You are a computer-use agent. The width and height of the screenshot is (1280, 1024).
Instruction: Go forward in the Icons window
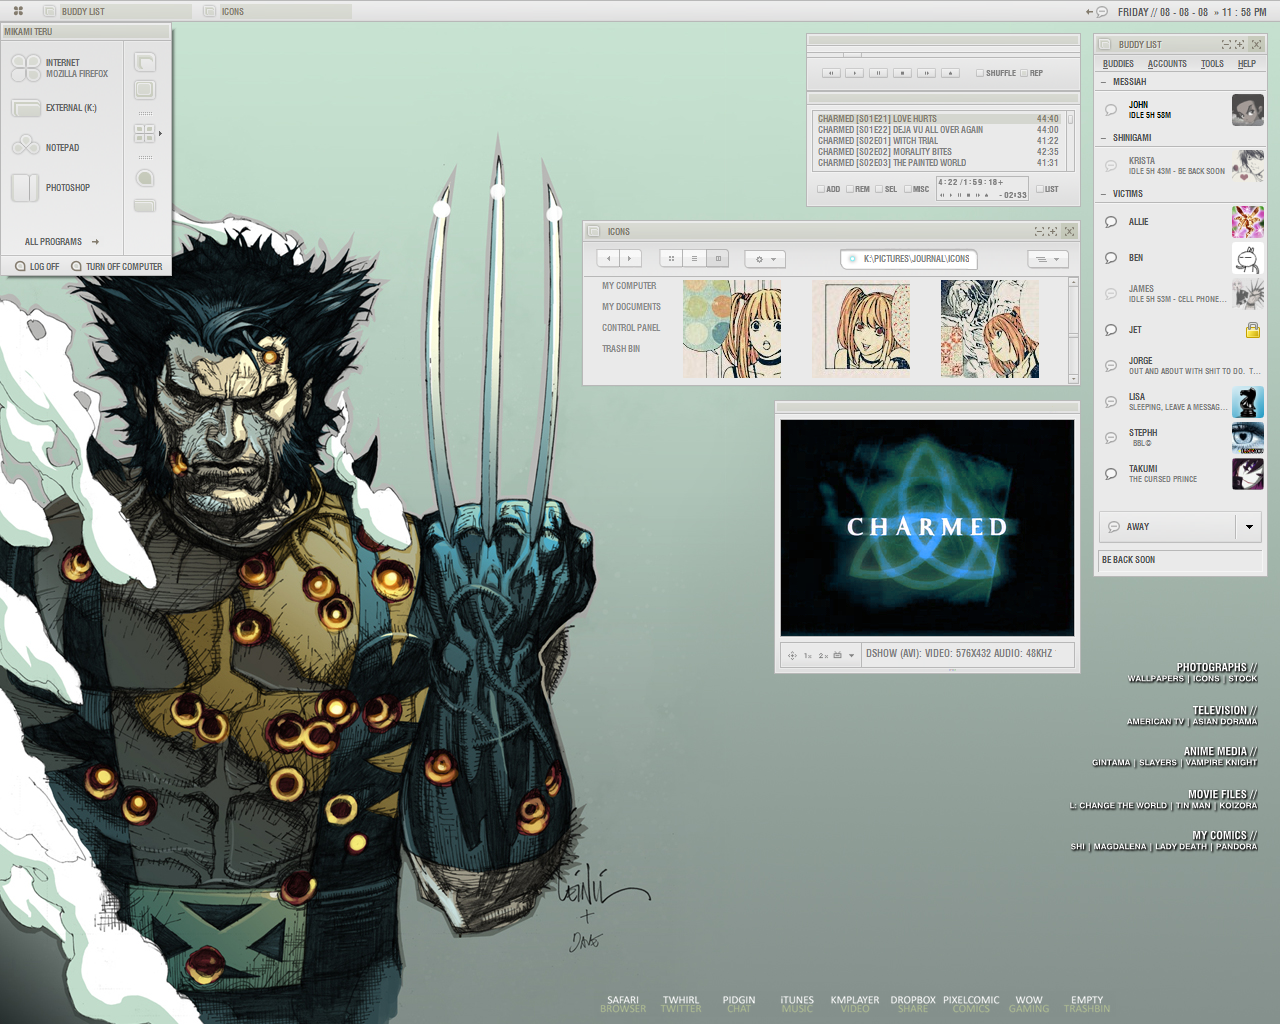coord(630,259)
